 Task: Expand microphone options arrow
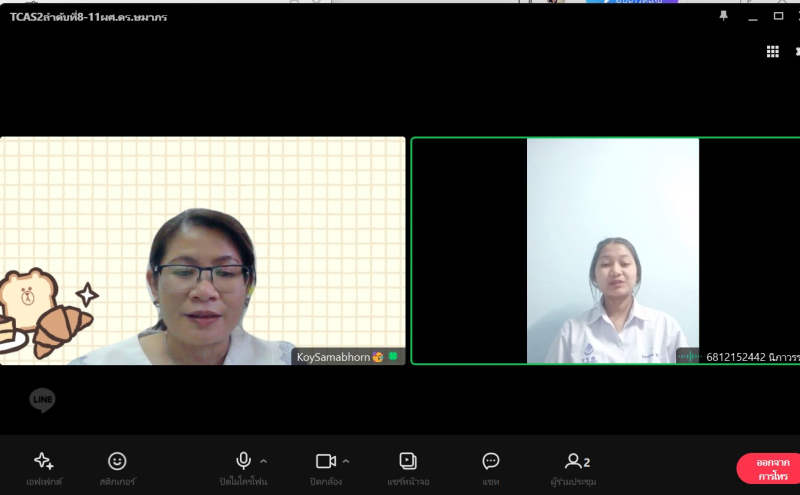click(264, 461)
